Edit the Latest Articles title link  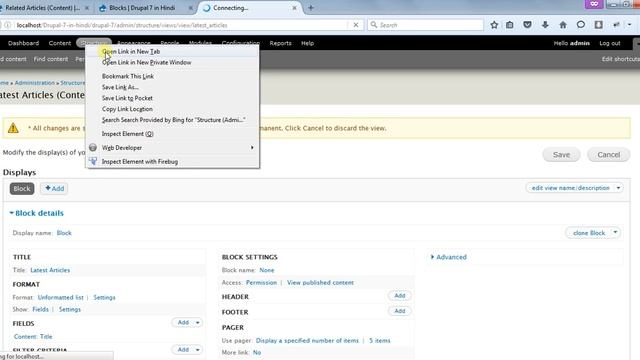pyautogui.click(x=50, y=270)
